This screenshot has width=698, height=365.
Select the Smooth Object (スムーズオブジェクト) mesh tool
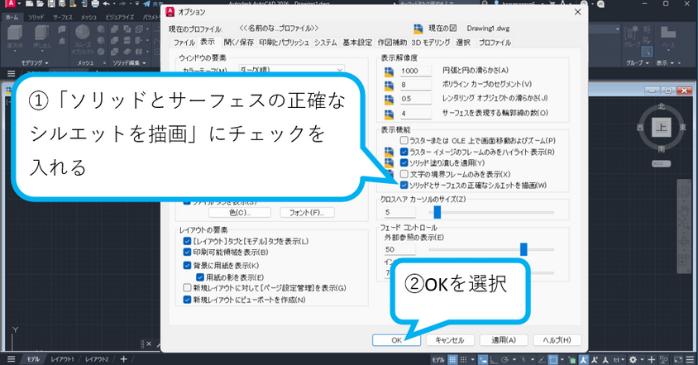click(x=82, y=39)
